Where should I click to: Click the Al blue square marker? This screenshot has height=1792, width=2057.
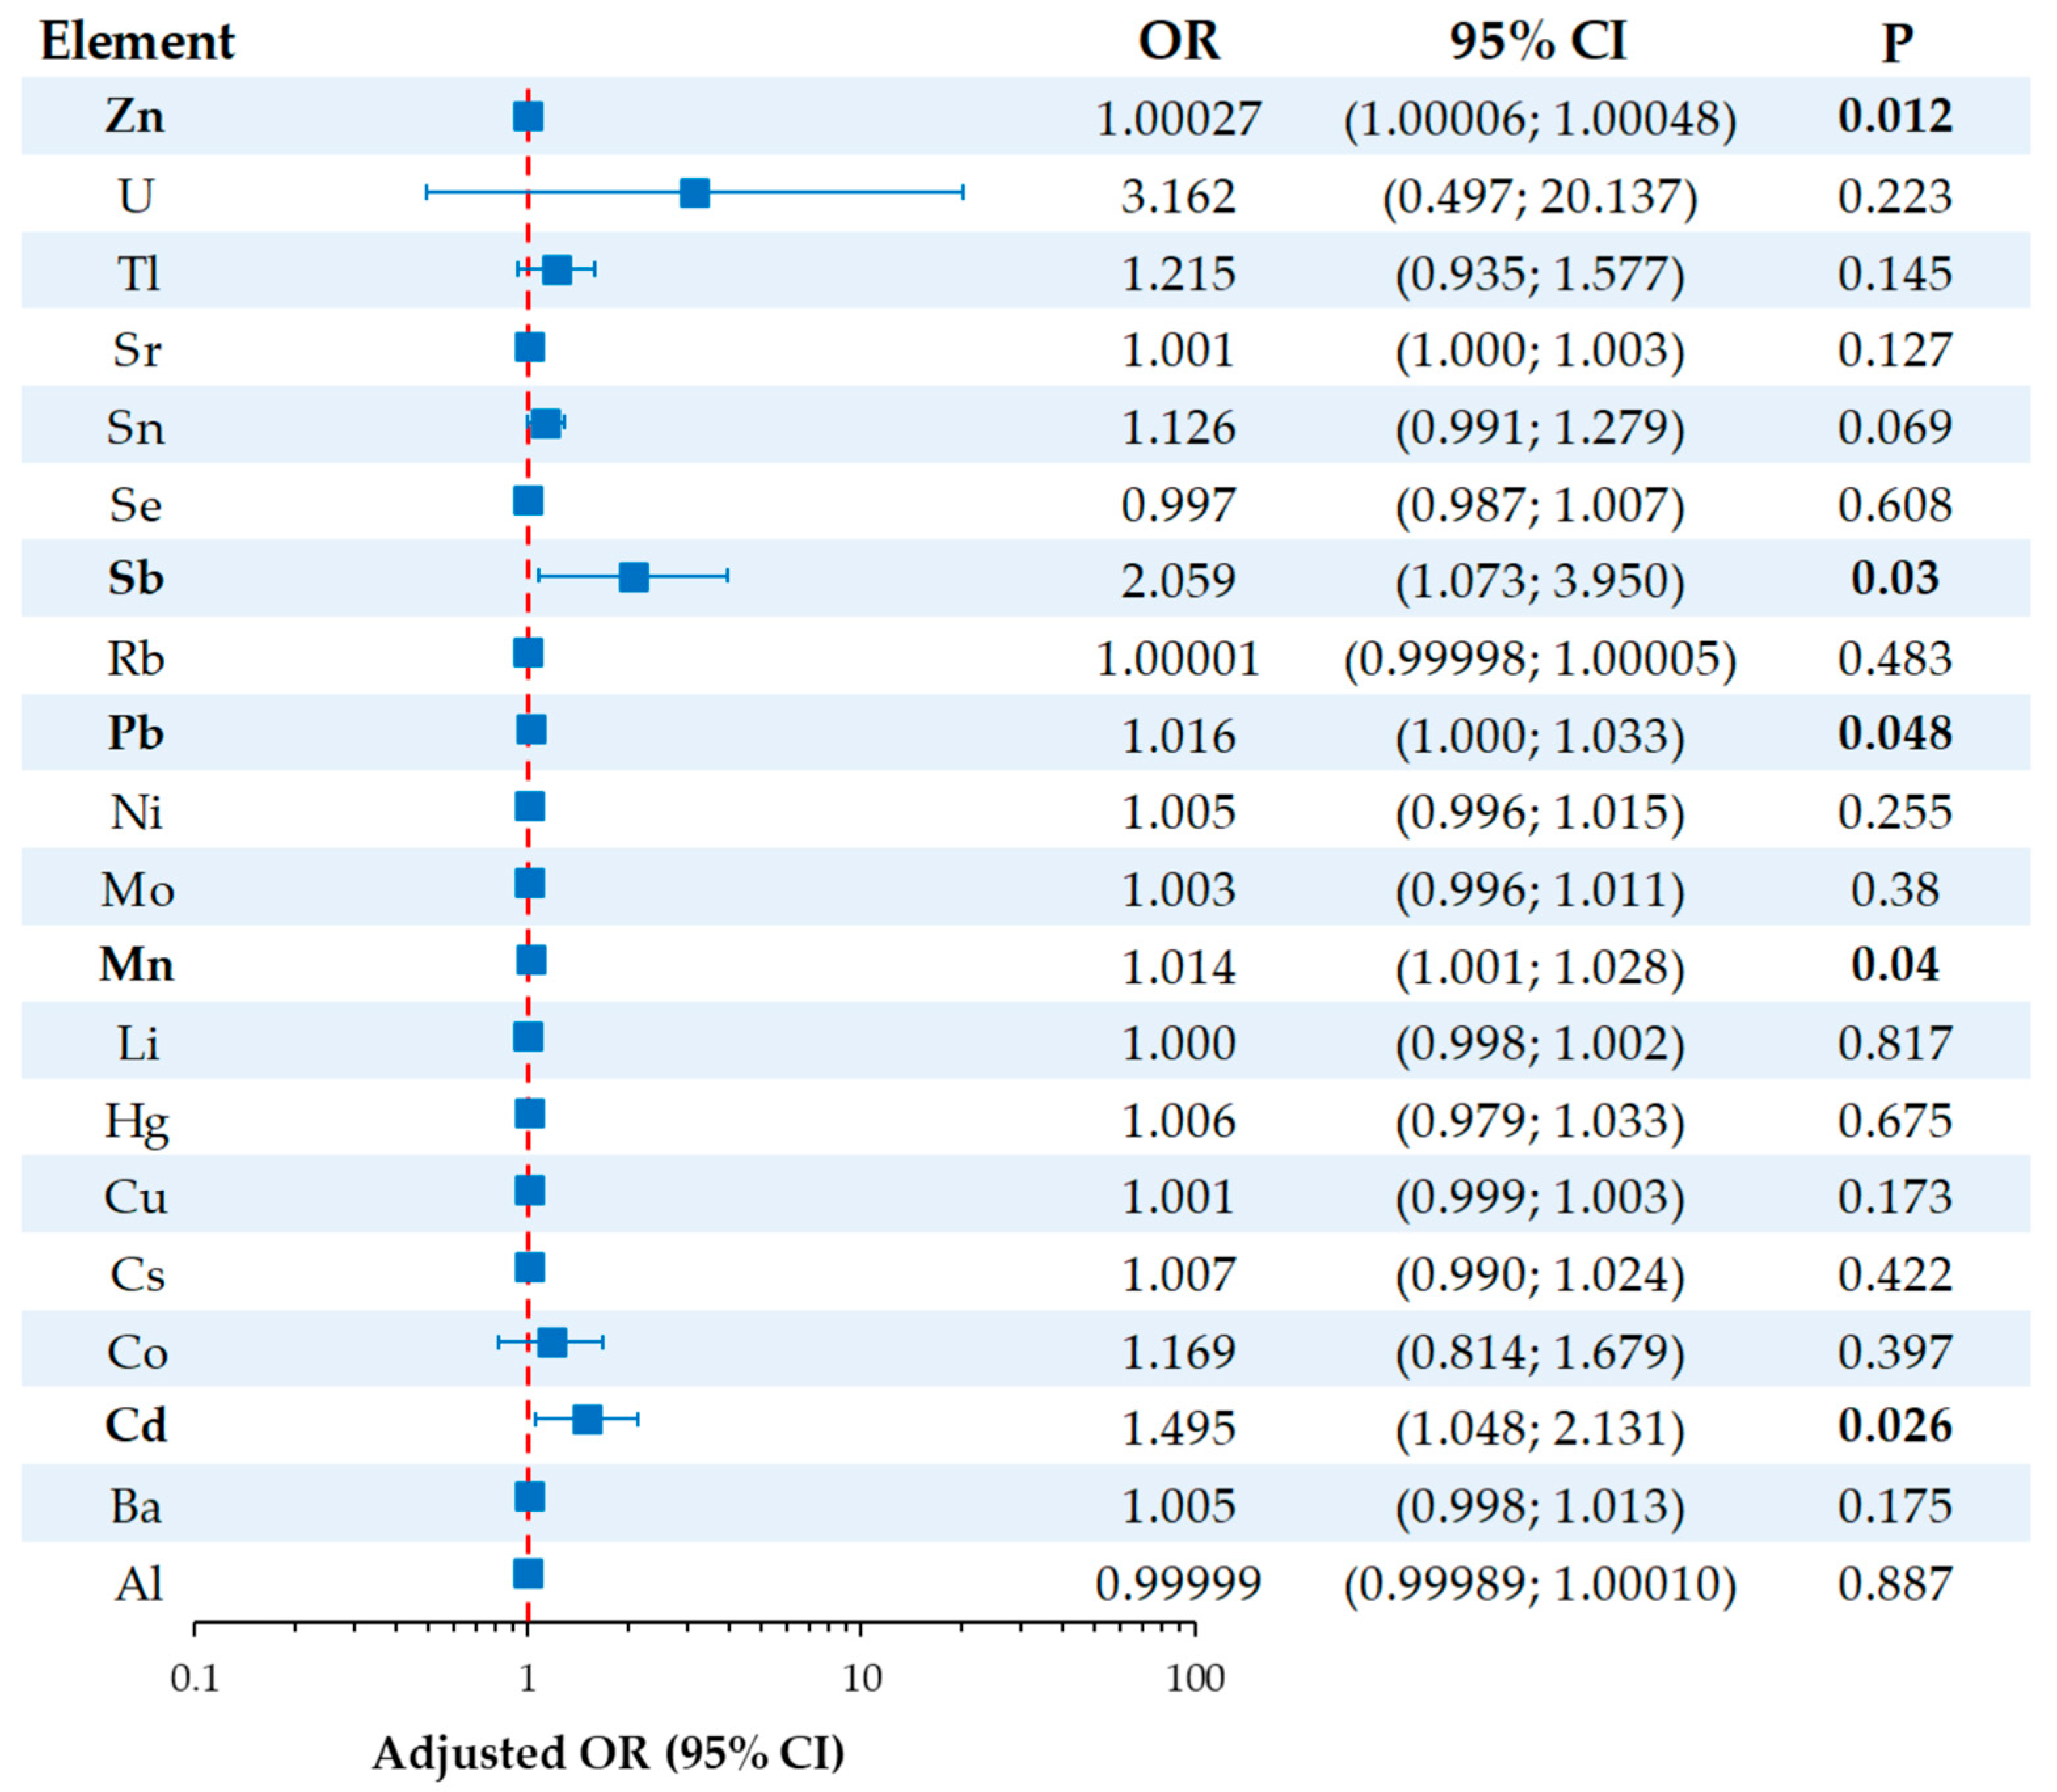tap(528, 1574)
